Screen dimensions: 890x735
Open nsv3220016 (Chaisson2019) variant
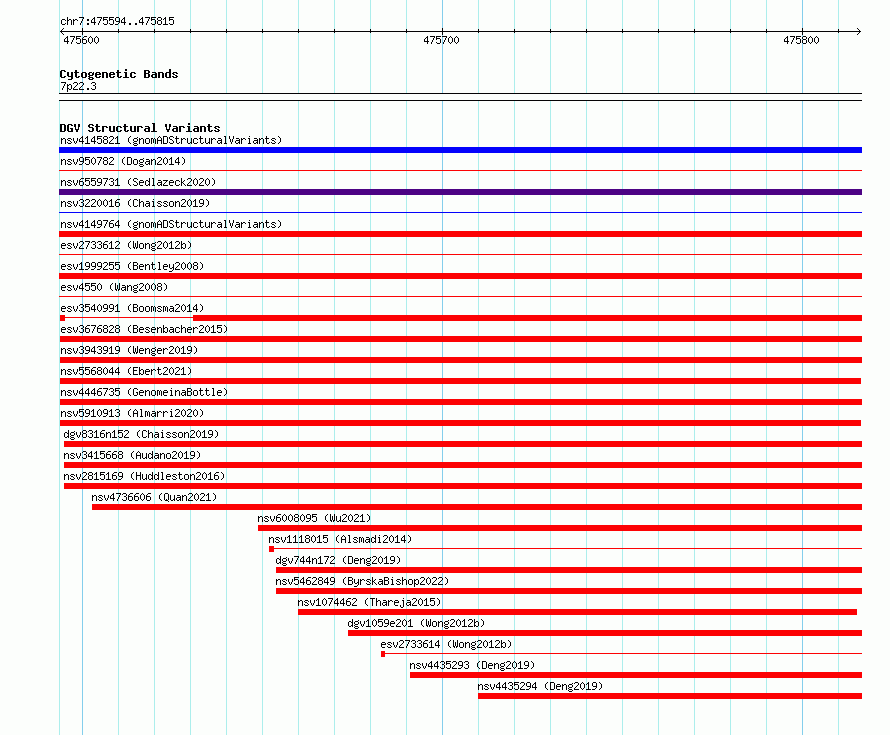[135, 203]
